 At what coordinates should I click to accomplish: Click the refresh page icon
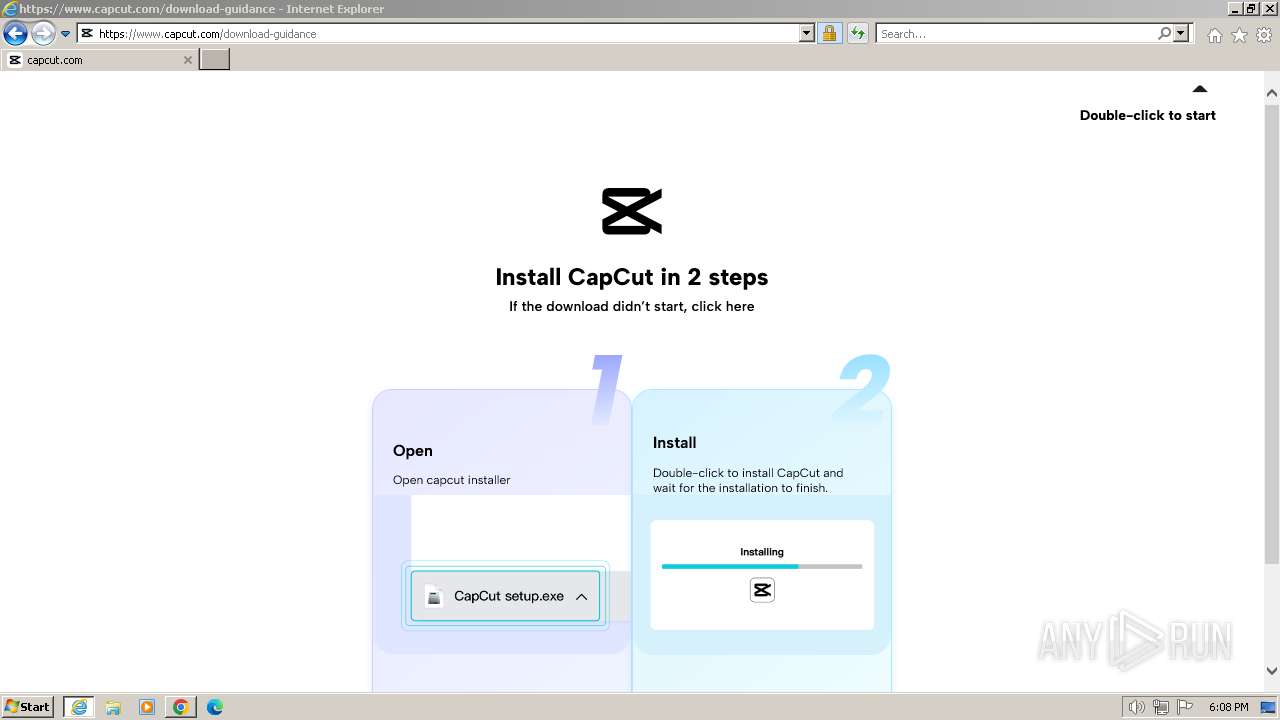(858, 34)
